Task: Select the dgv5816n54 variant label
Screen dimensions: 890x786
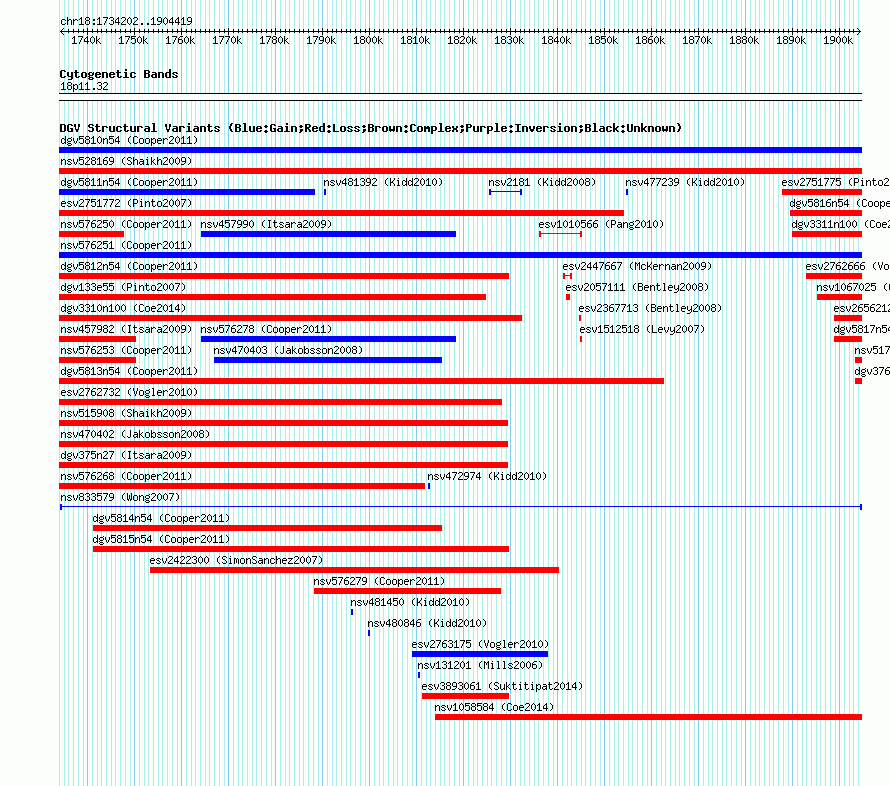Action: (x=839, y=203)
